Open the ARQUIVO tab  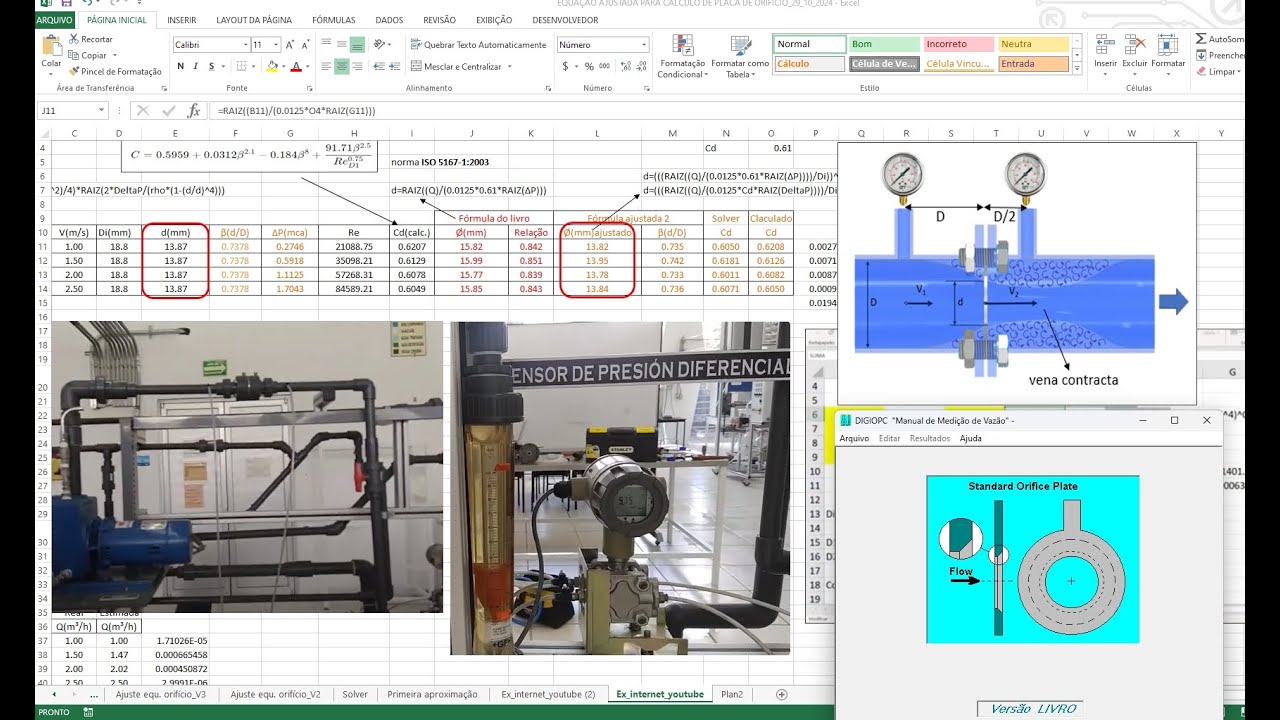[56, 19]
